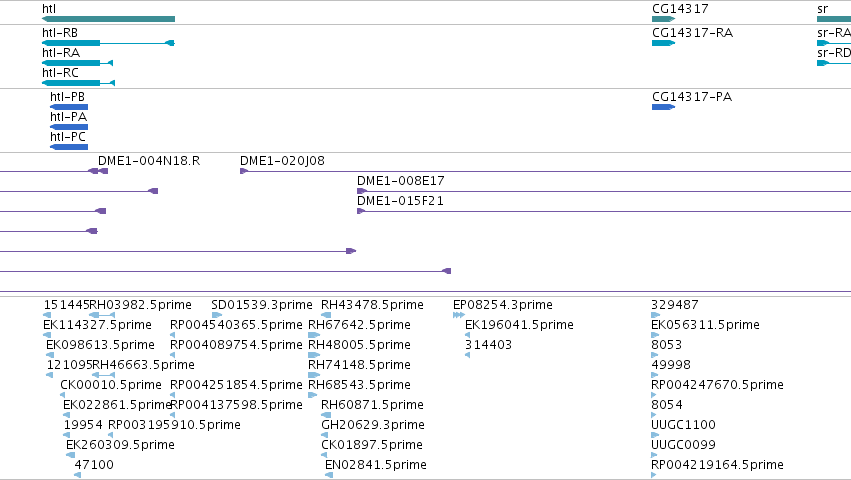Viewport: 851px width, 480px height.
Task: Click the htl-RA transcript label
Action: point(61,53)
